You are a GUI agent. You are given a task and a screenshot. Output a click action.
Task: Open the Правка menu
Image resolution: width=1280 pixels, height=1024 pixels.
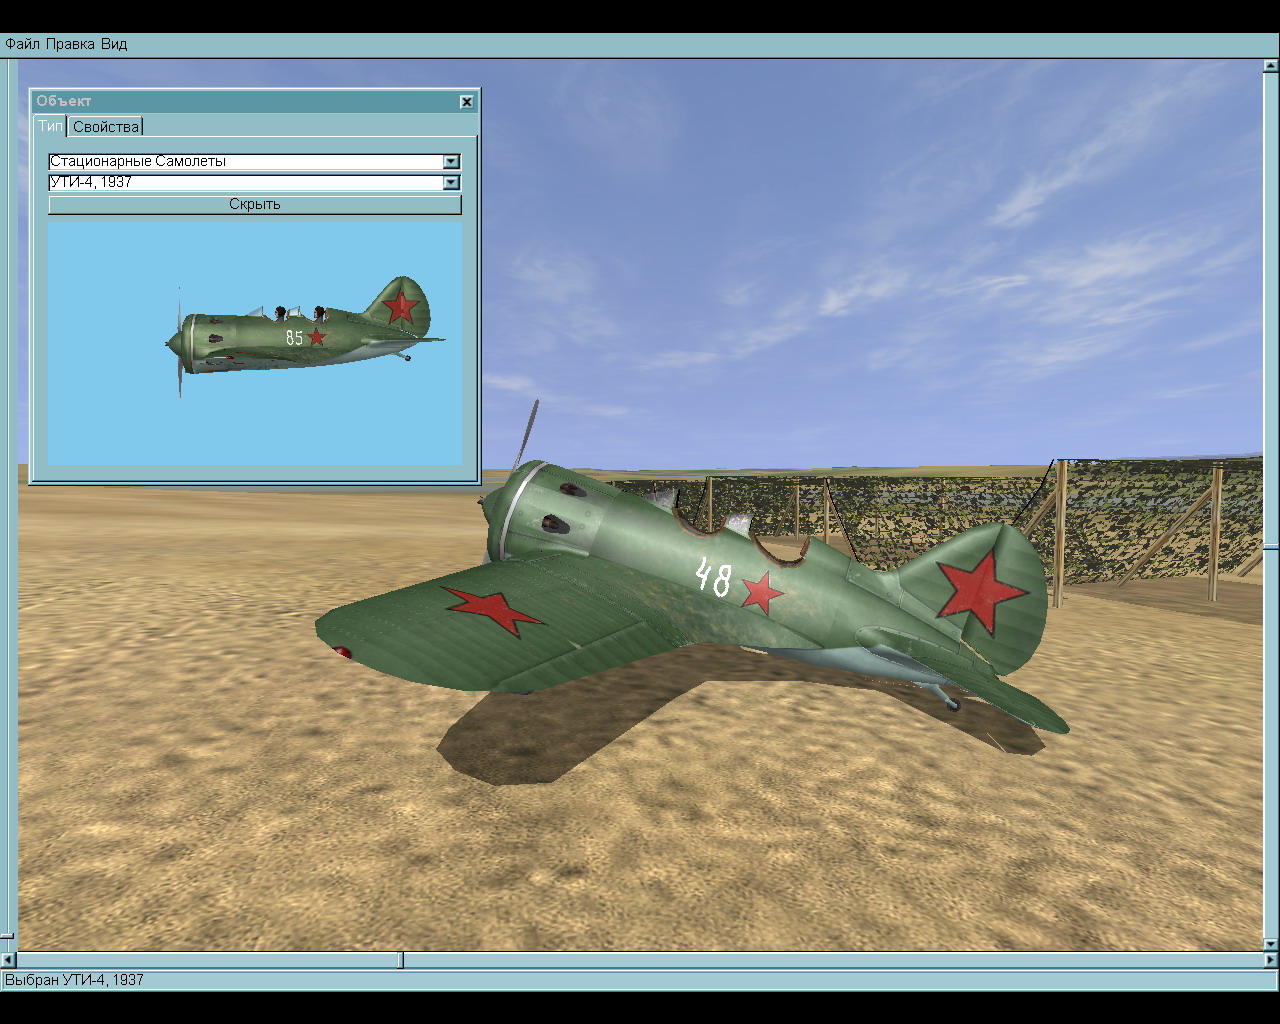coord(70,44)
